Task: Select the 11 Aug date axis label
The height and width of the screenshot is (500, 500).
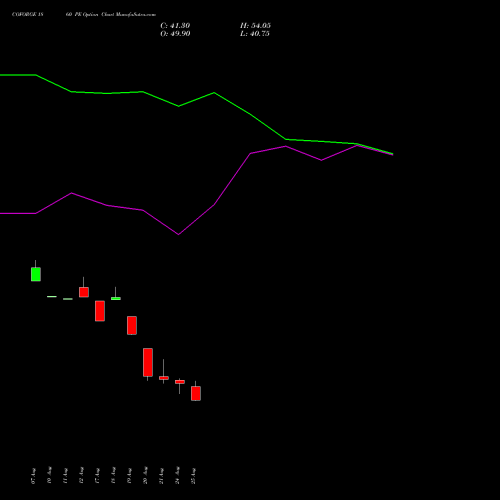Action: coord(65,476)
